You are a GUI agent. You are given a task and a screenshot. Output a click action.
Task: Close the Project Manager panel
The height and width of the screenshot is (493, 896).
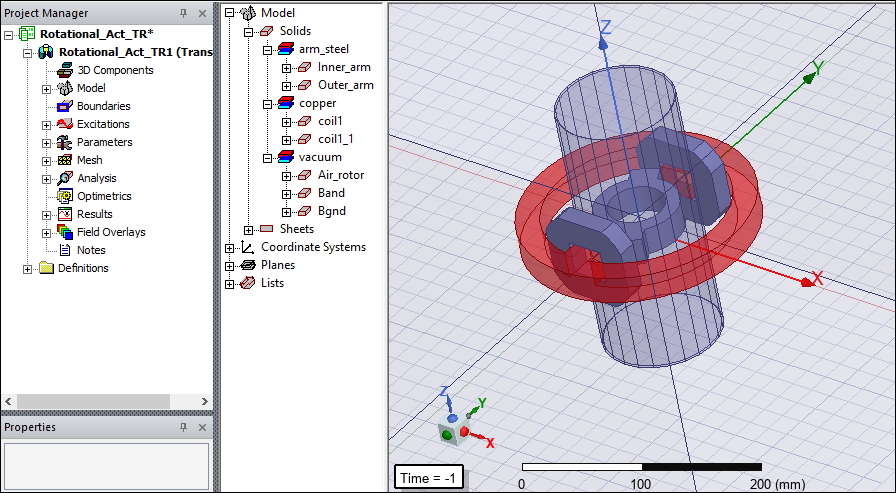point(202,13)
